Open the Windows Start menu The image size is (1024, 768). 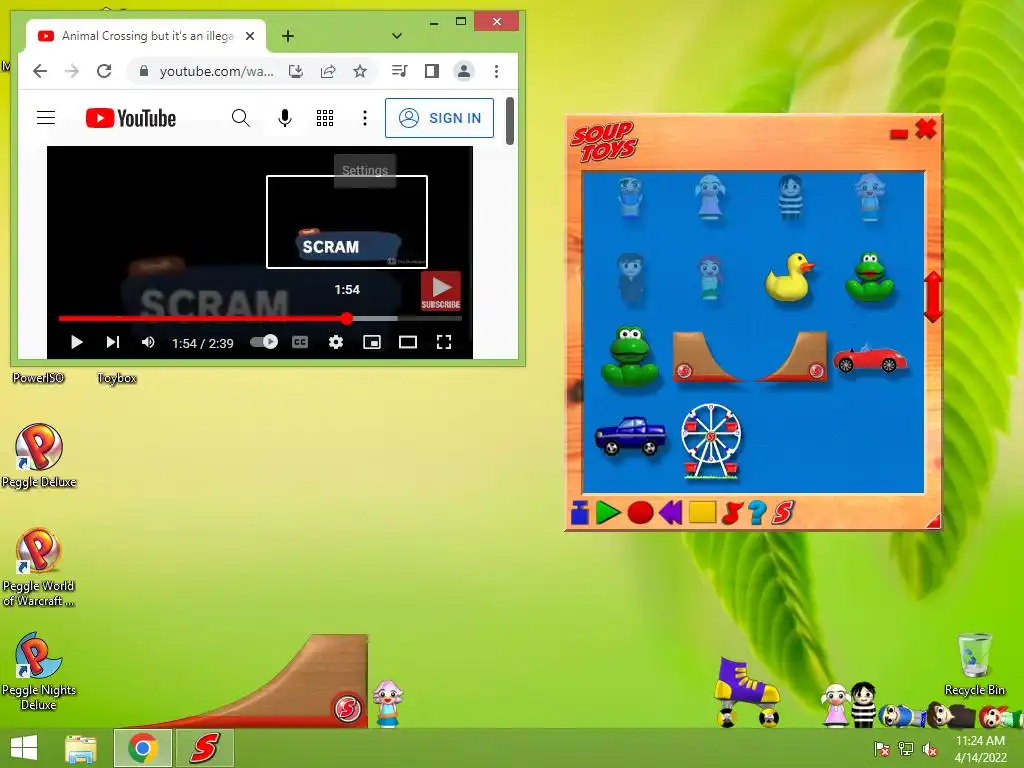(24, 748)
